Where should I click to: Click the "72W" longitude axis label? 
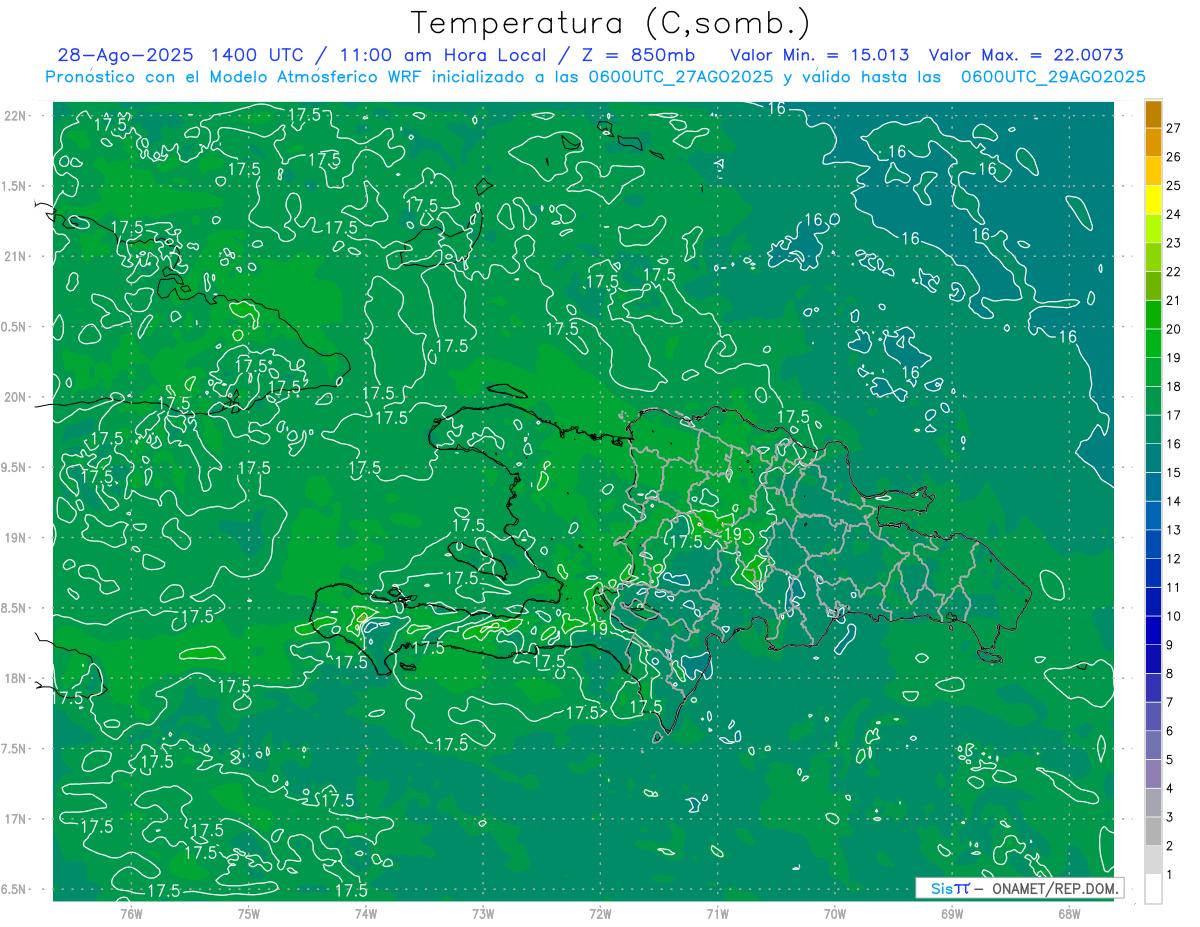tap(601, 913)
